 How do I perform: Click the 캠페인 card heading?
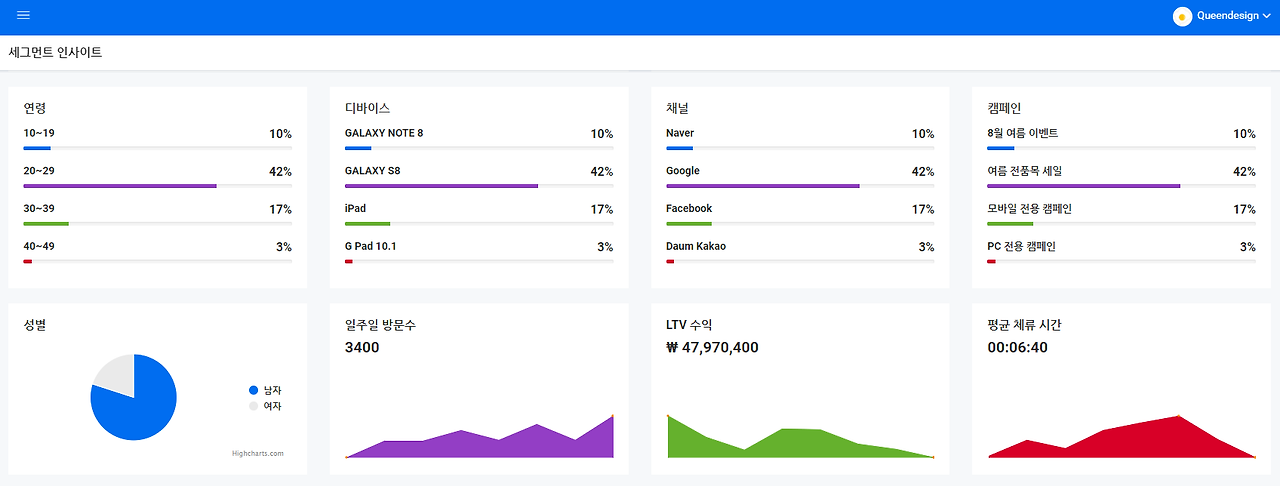tap(1004, 108)
